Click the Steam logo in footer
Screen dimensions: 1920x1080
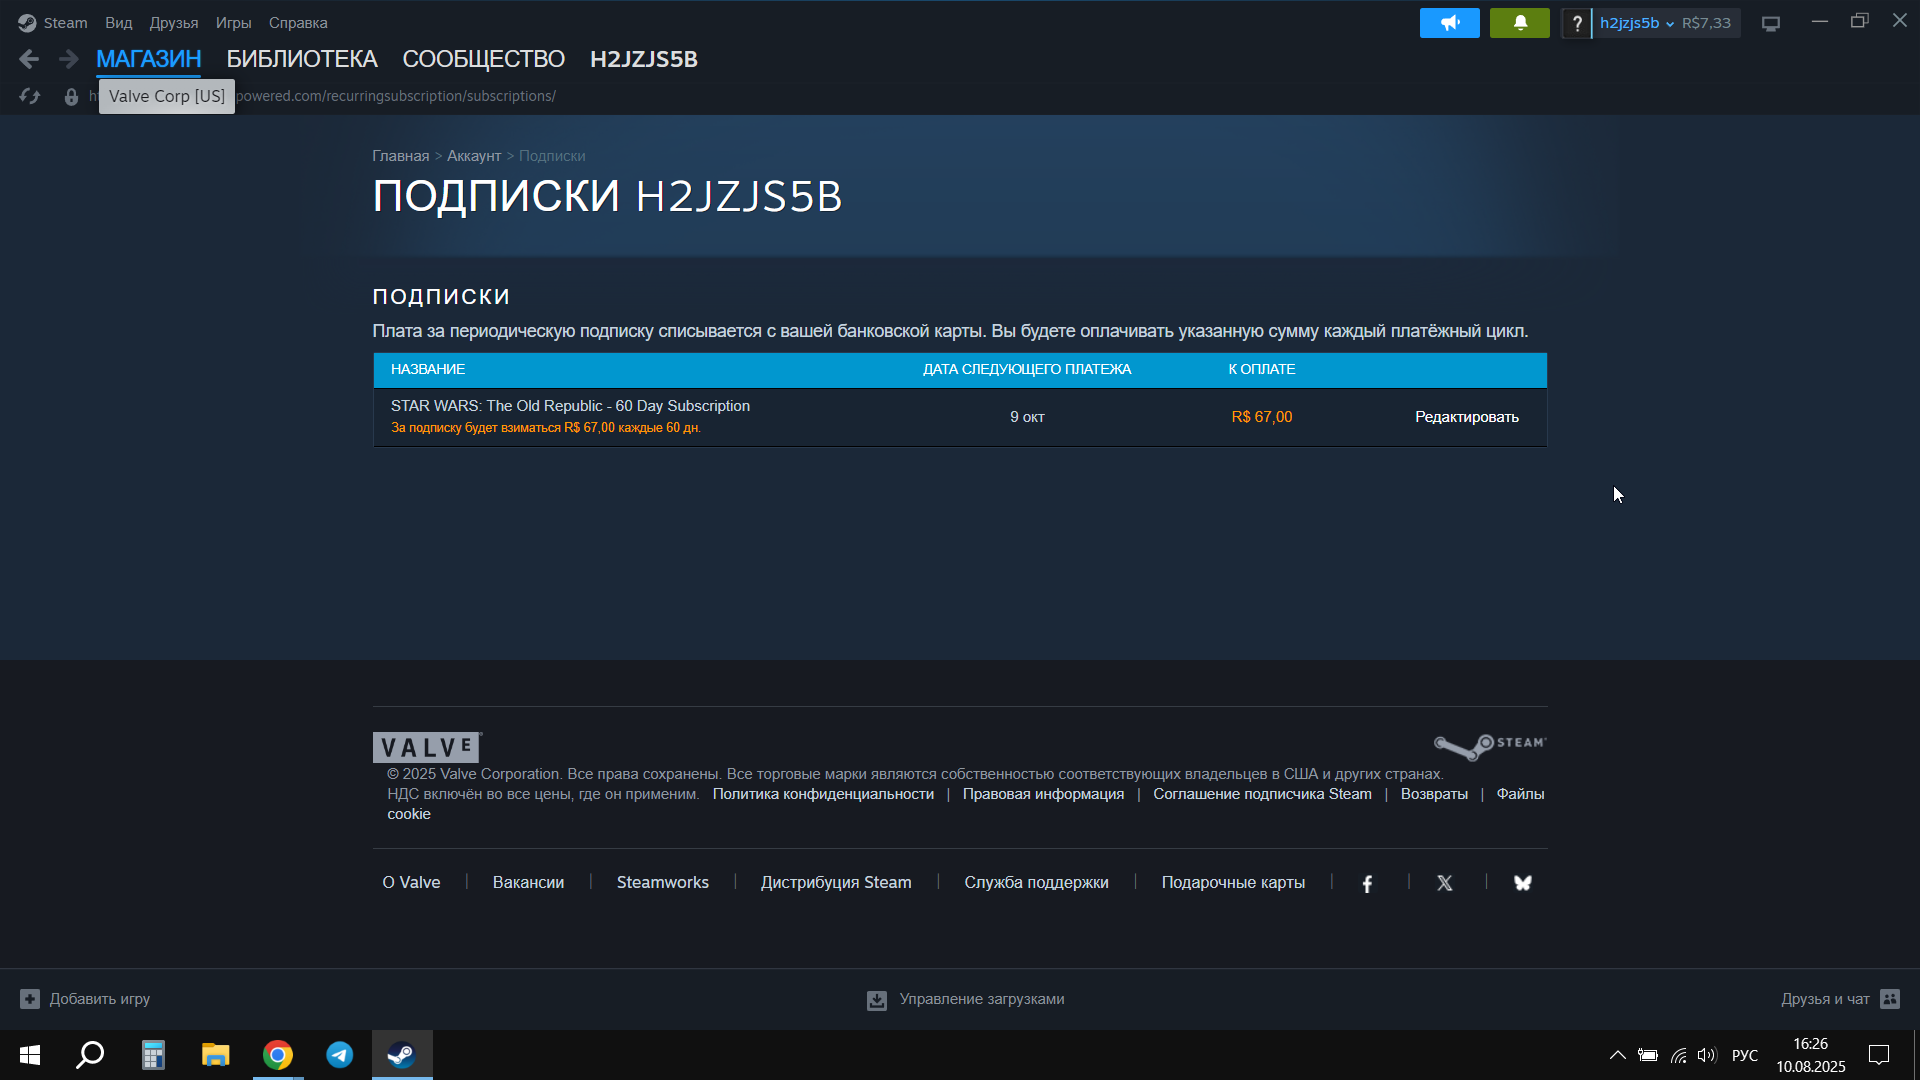pos(1490,746)
